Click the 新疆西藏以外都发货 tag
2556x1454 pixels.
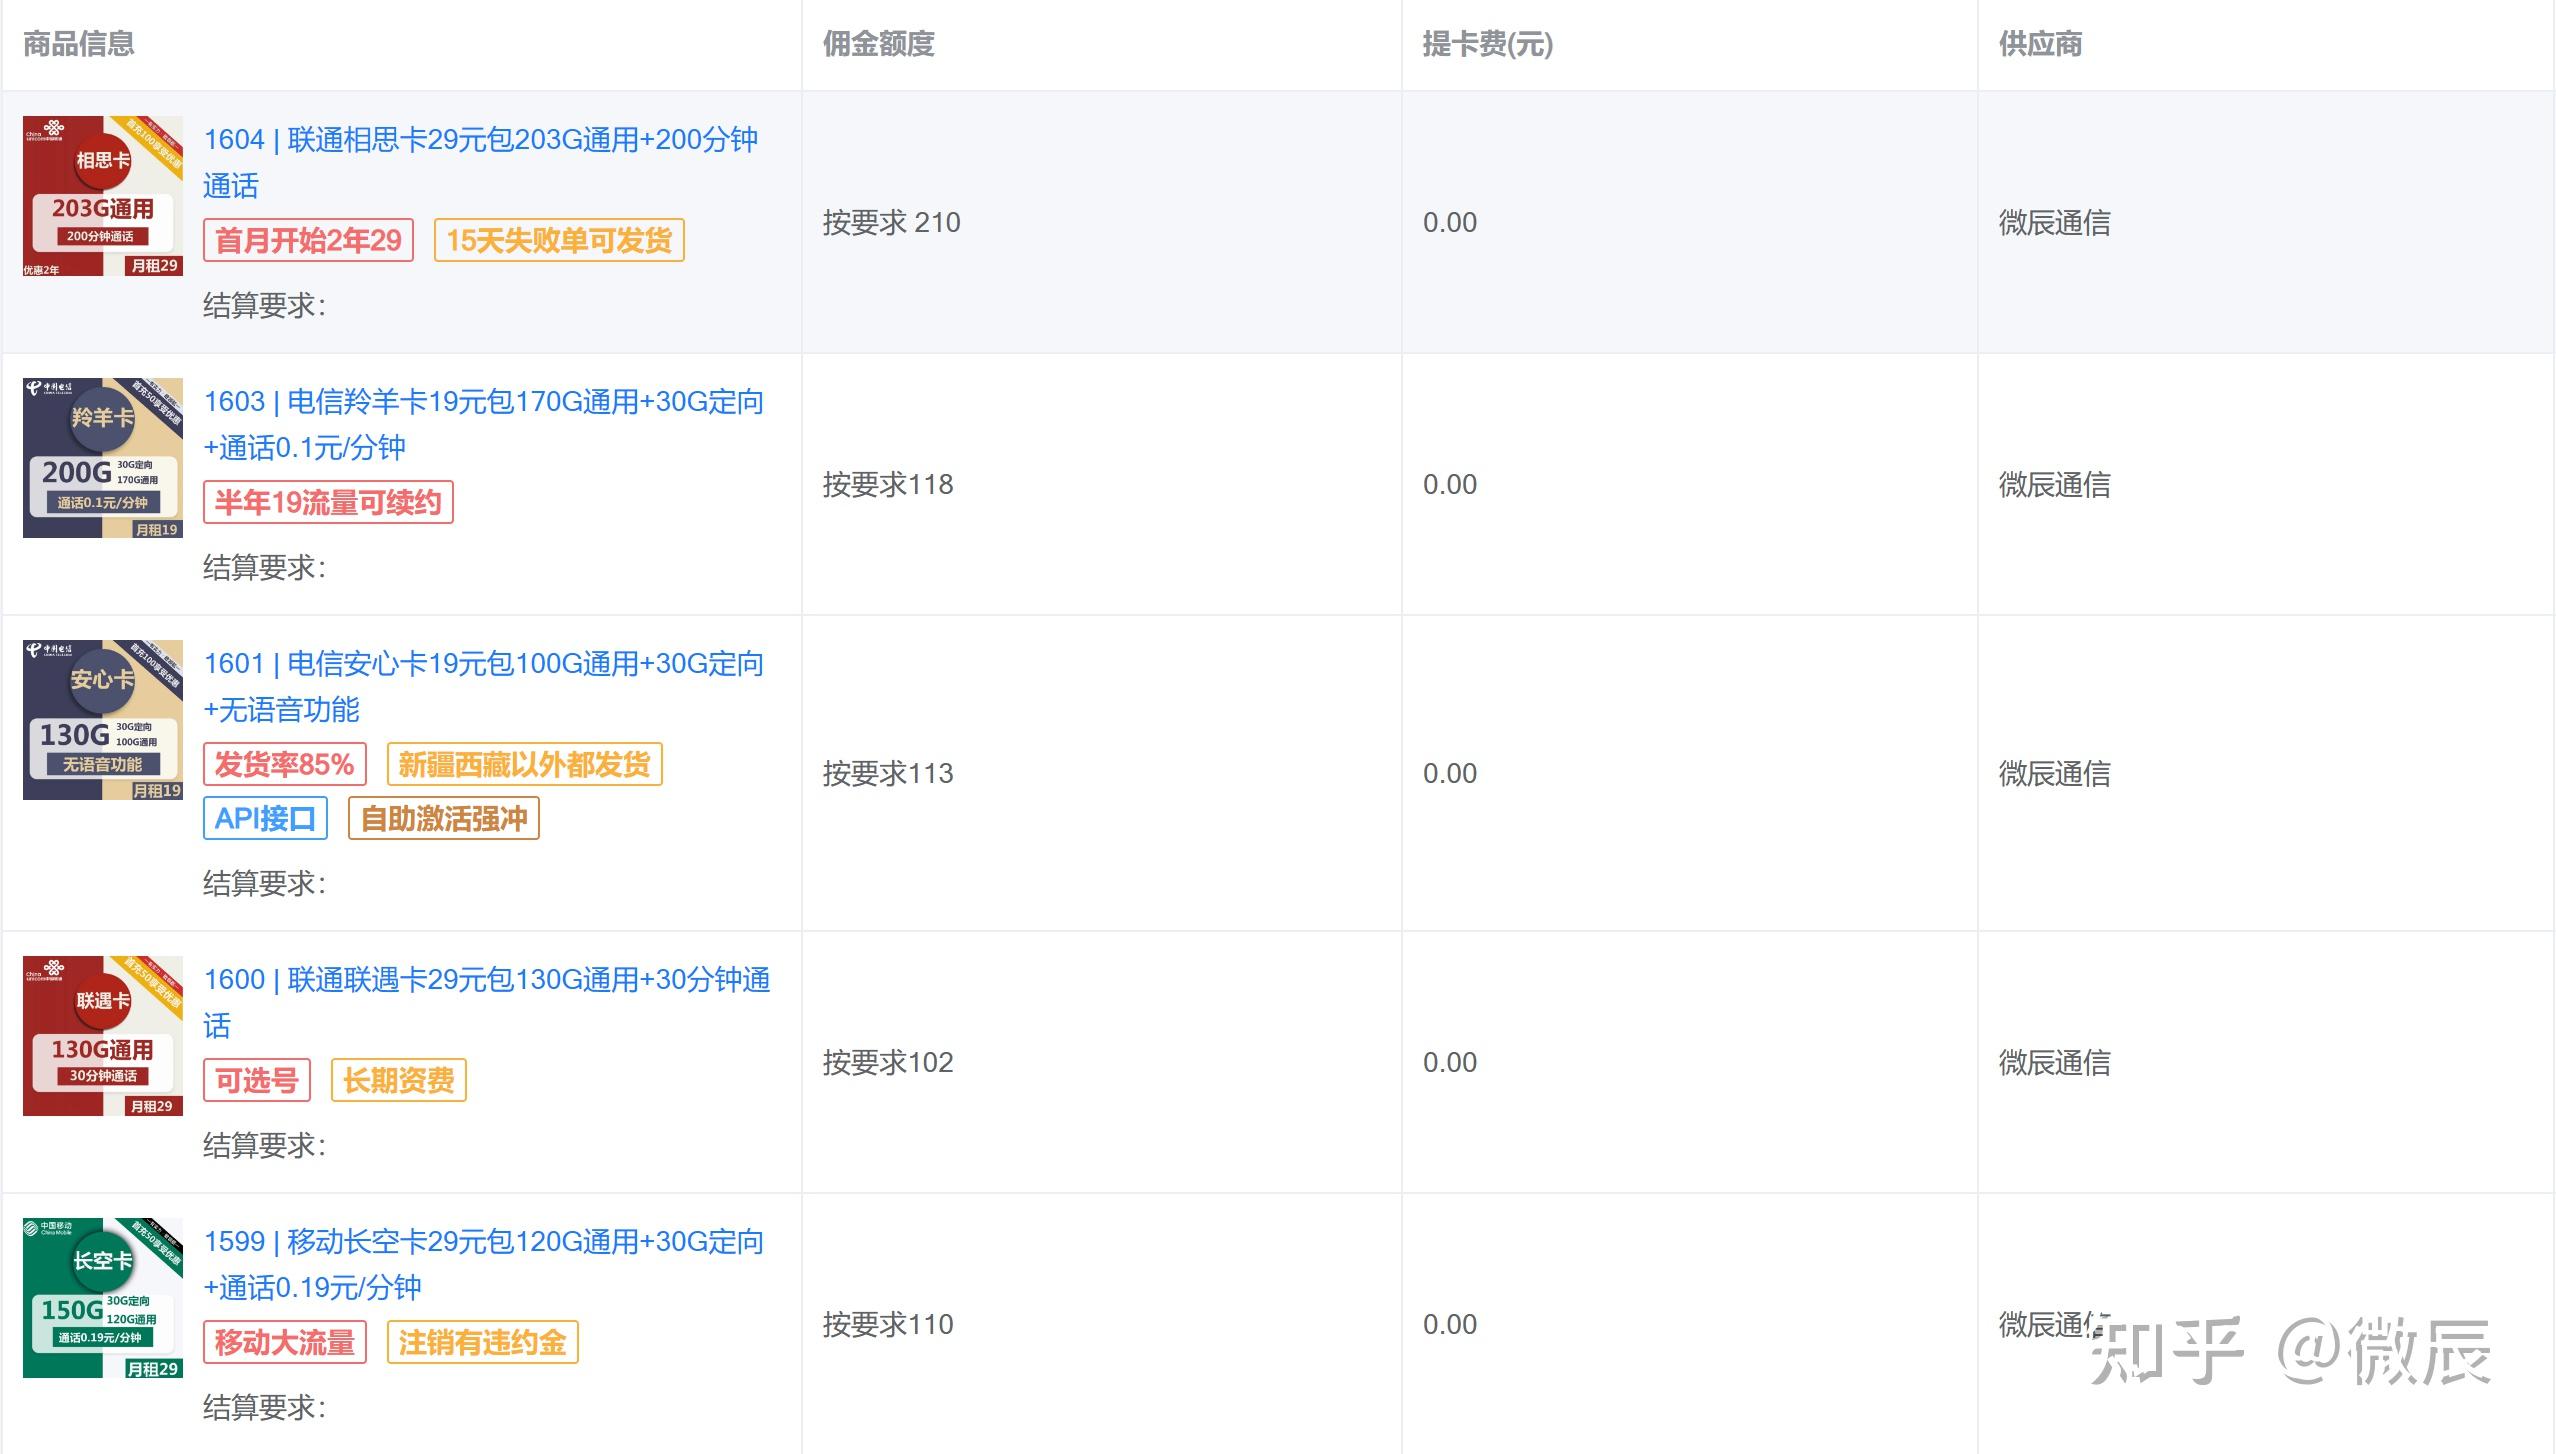pyautogui.click(x=525, y=764)
